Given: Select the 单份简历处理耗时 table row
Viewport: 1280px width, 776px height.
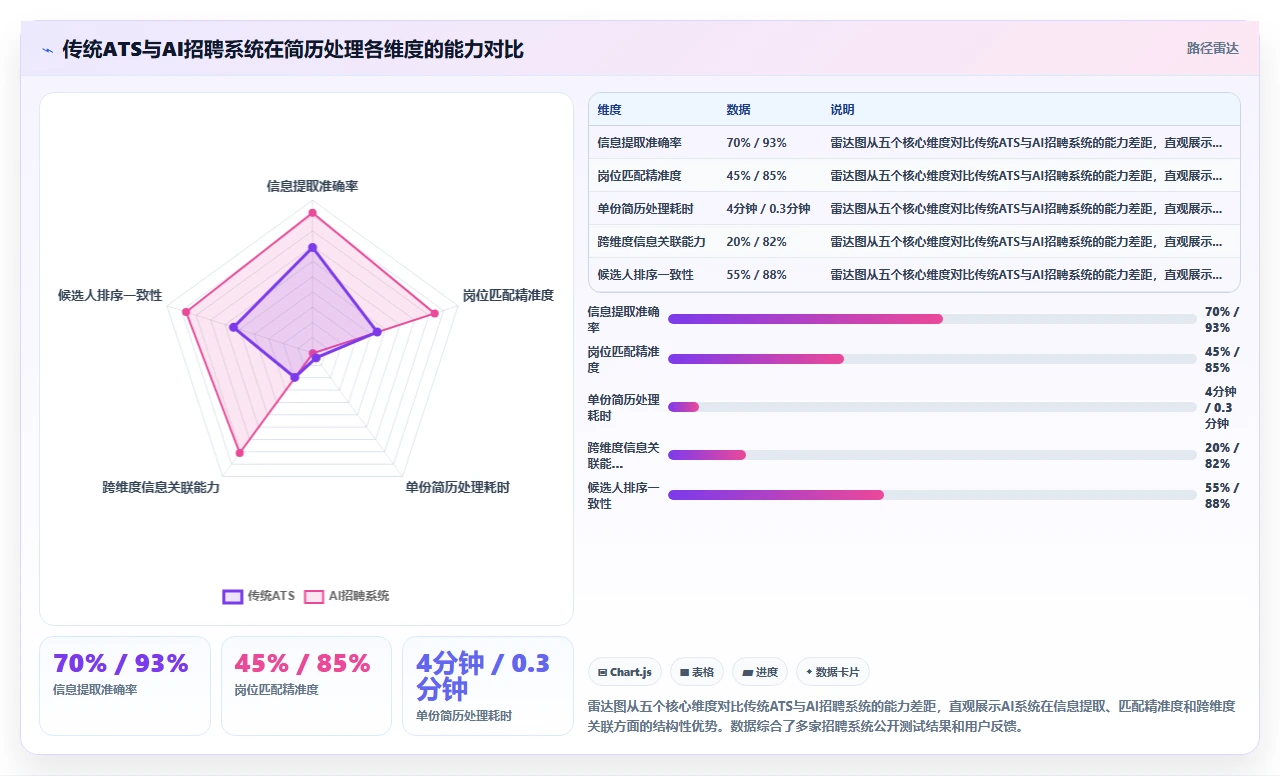Looking at the screenshot, I should pos(914,208).
